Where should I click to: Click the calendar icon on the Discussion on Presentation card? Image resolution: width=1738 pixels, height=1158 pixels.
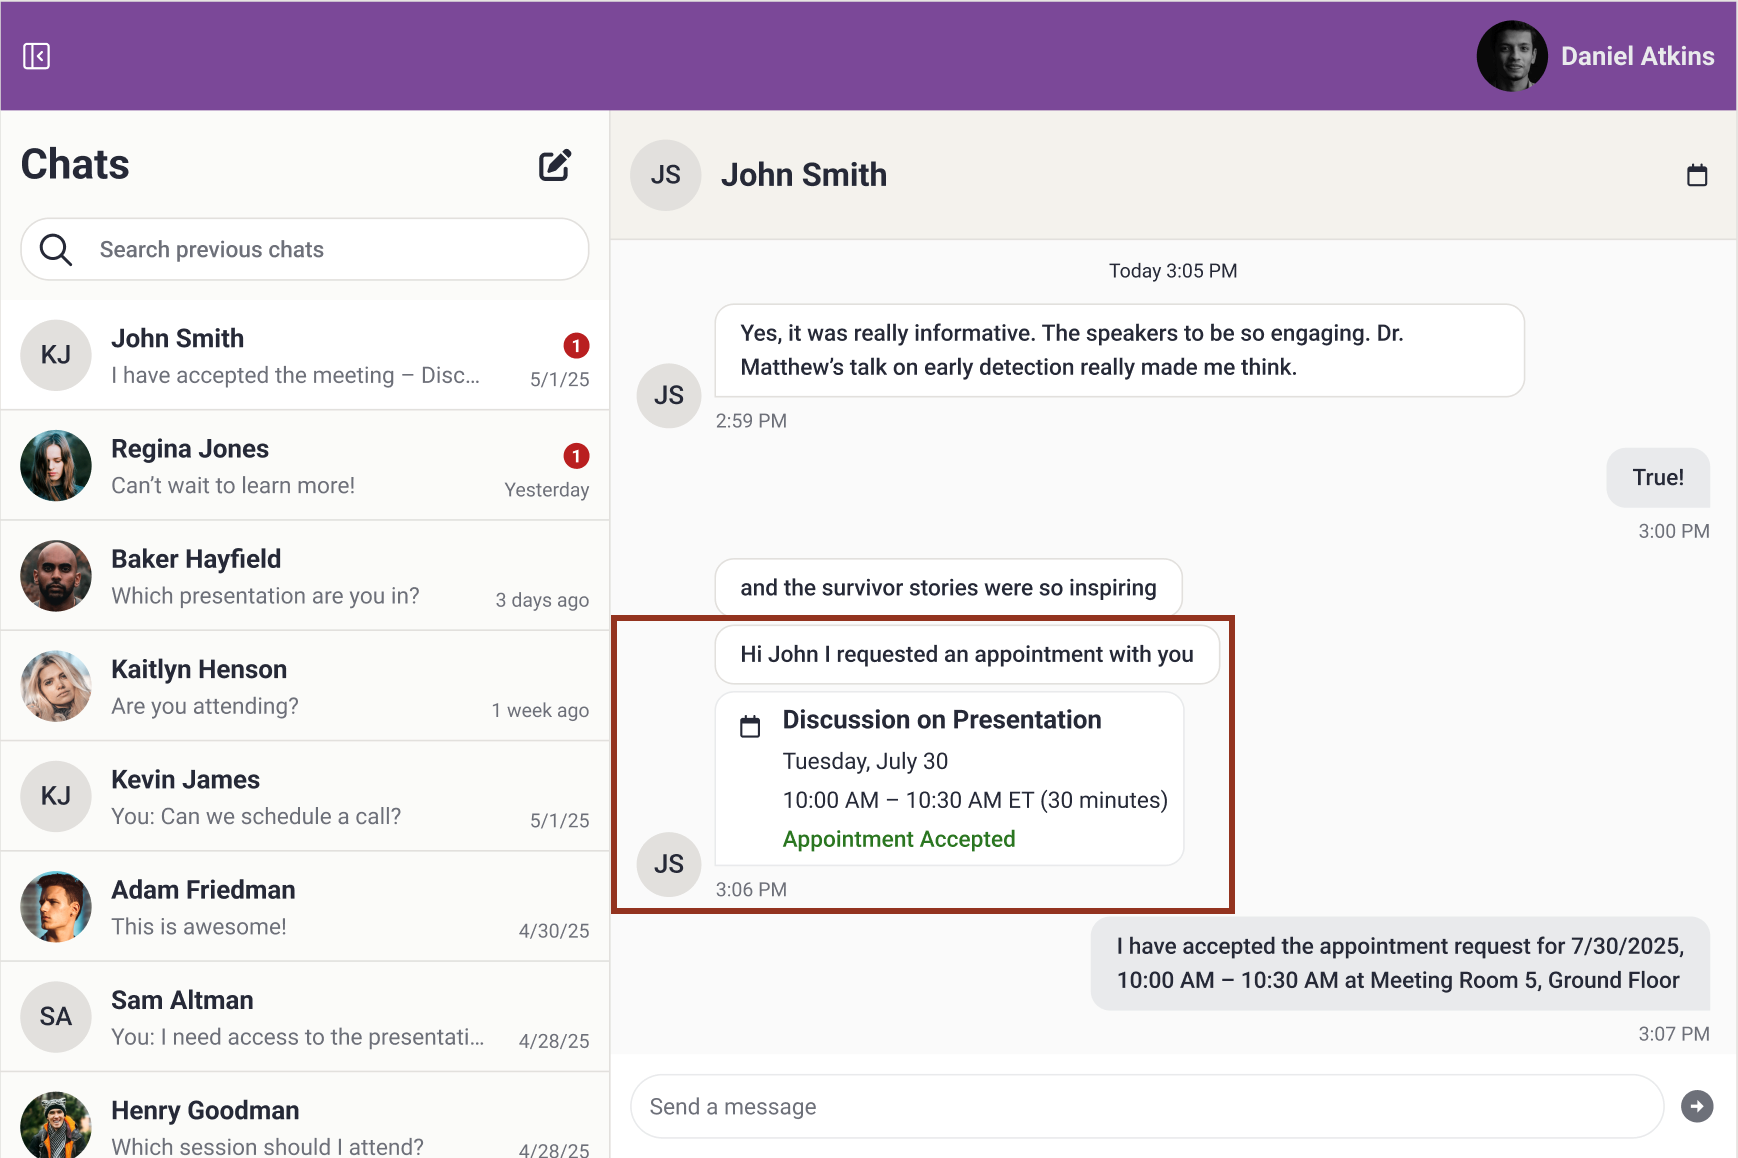tap(749, 726)
